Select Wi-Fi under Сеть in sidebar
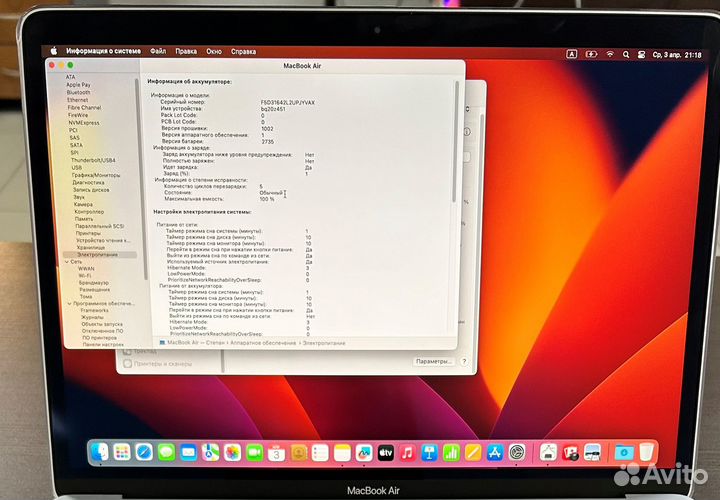Image resolution: width=720 pixels, height=500 pixels. click(x=84, y=275)
